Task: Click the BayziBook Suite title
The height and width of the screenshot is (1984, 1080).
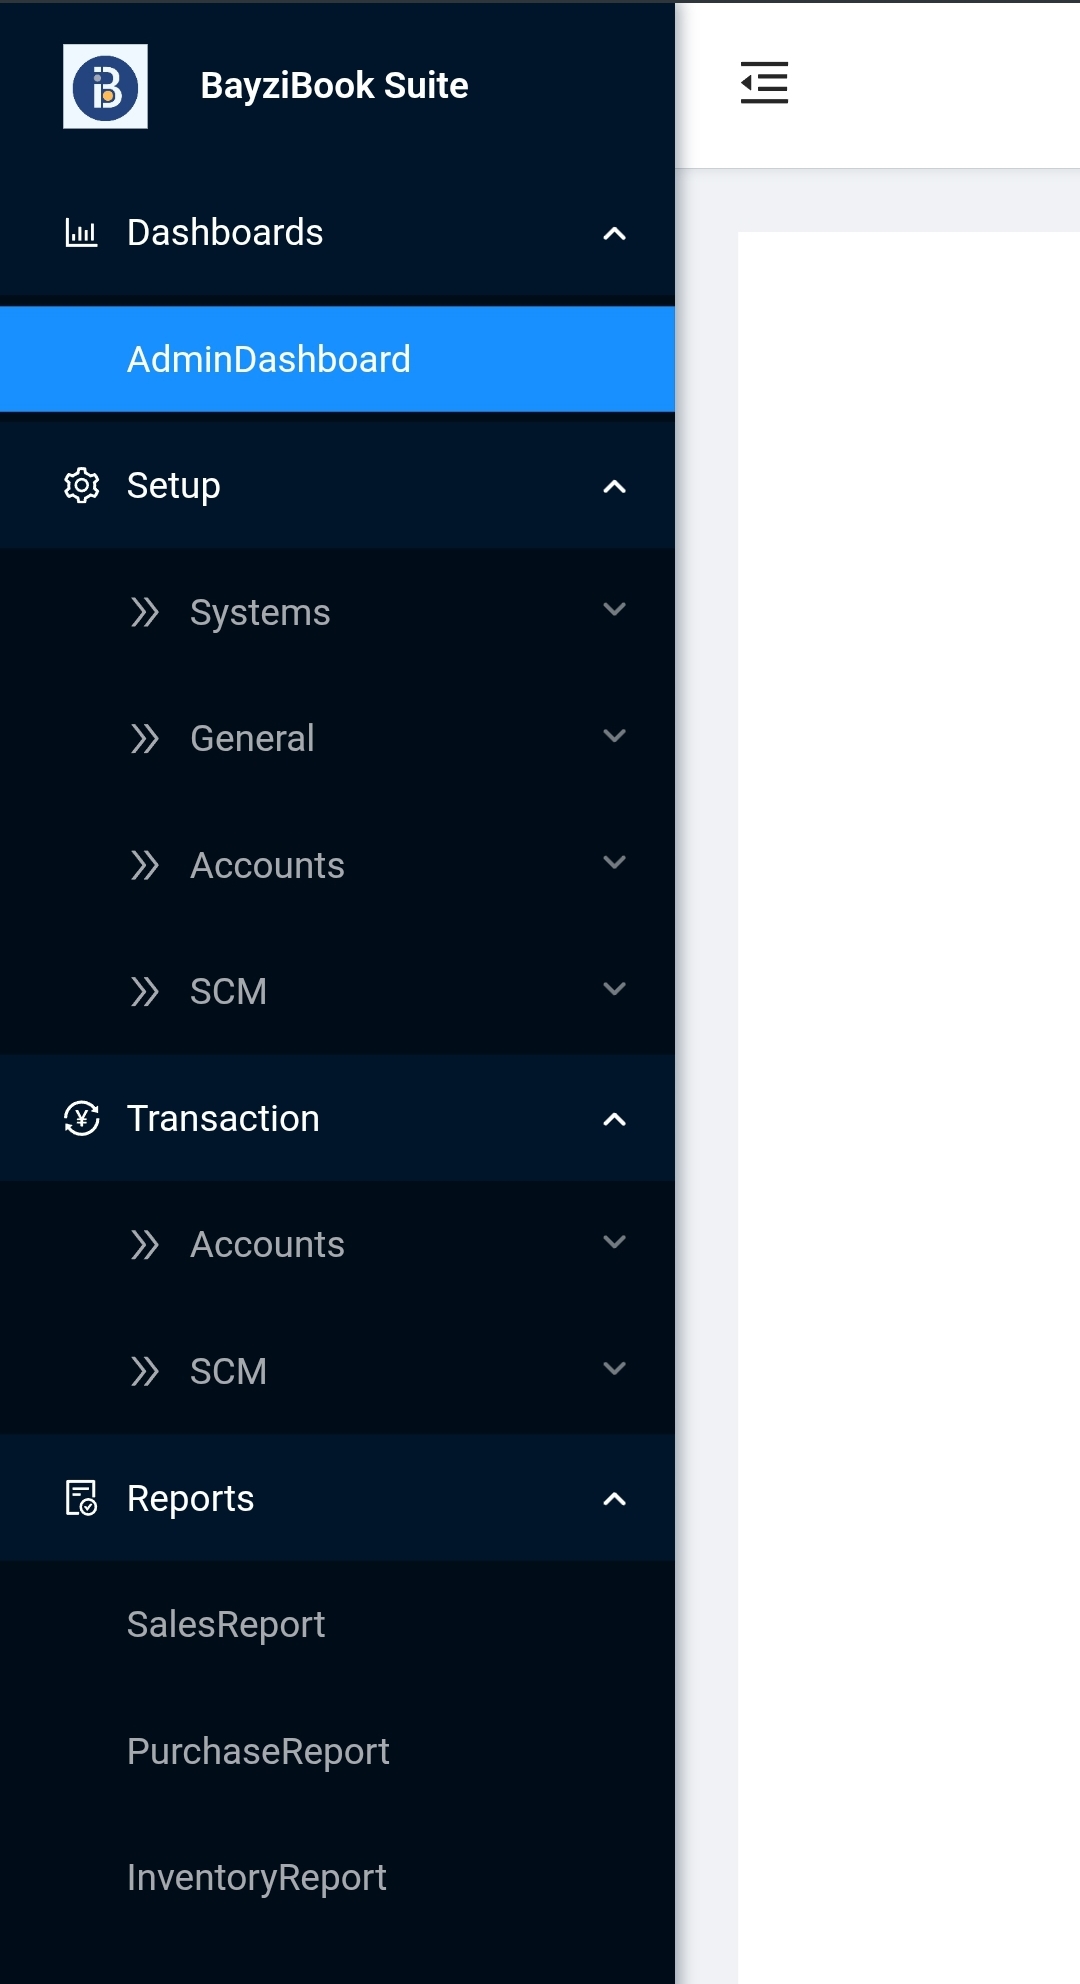Action: click(x=334, y=86)
